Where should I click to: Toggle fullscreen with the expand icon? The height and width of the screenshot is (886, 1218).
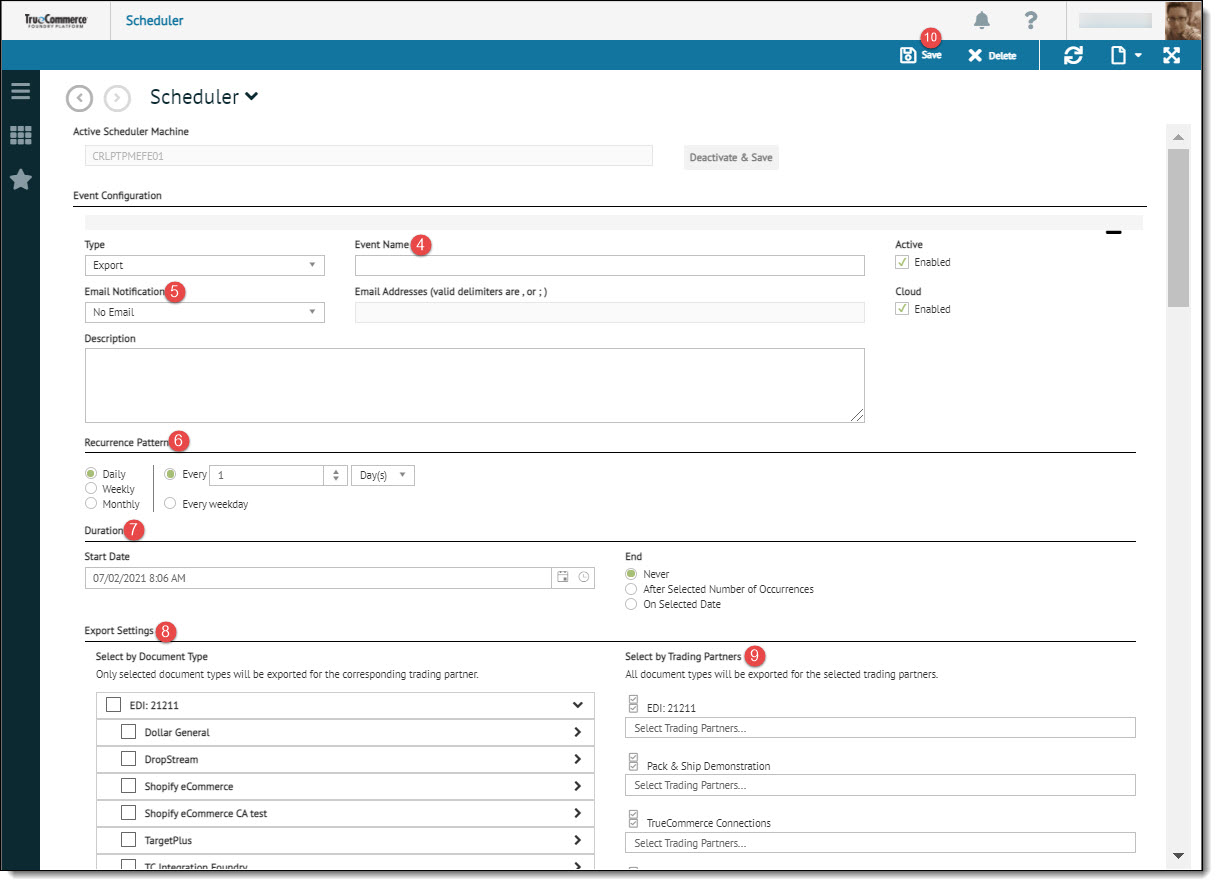coord(1171,56)
